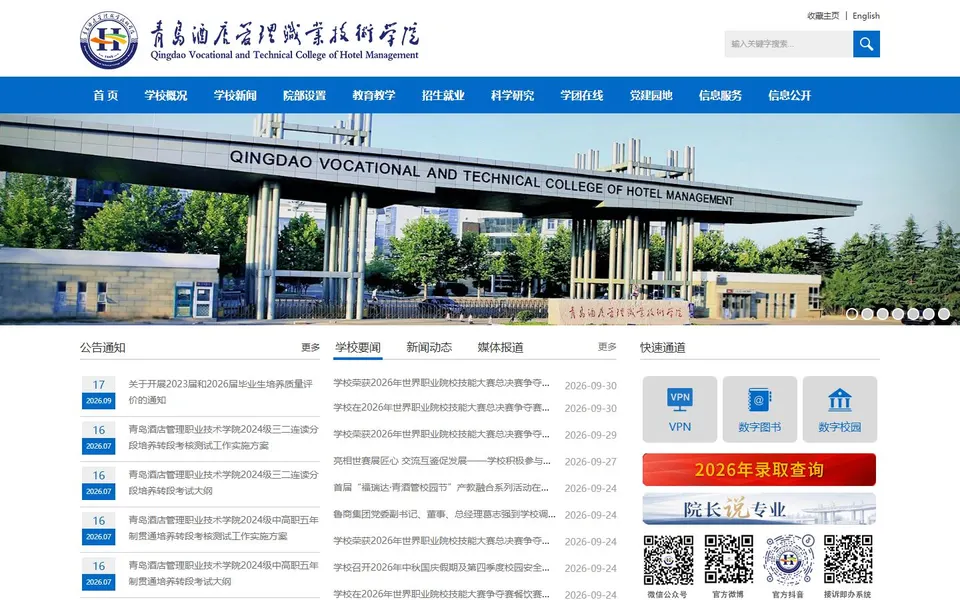960x600 pixels.
Task: Click the 官方抖音 round code
Action: [789, 560]
